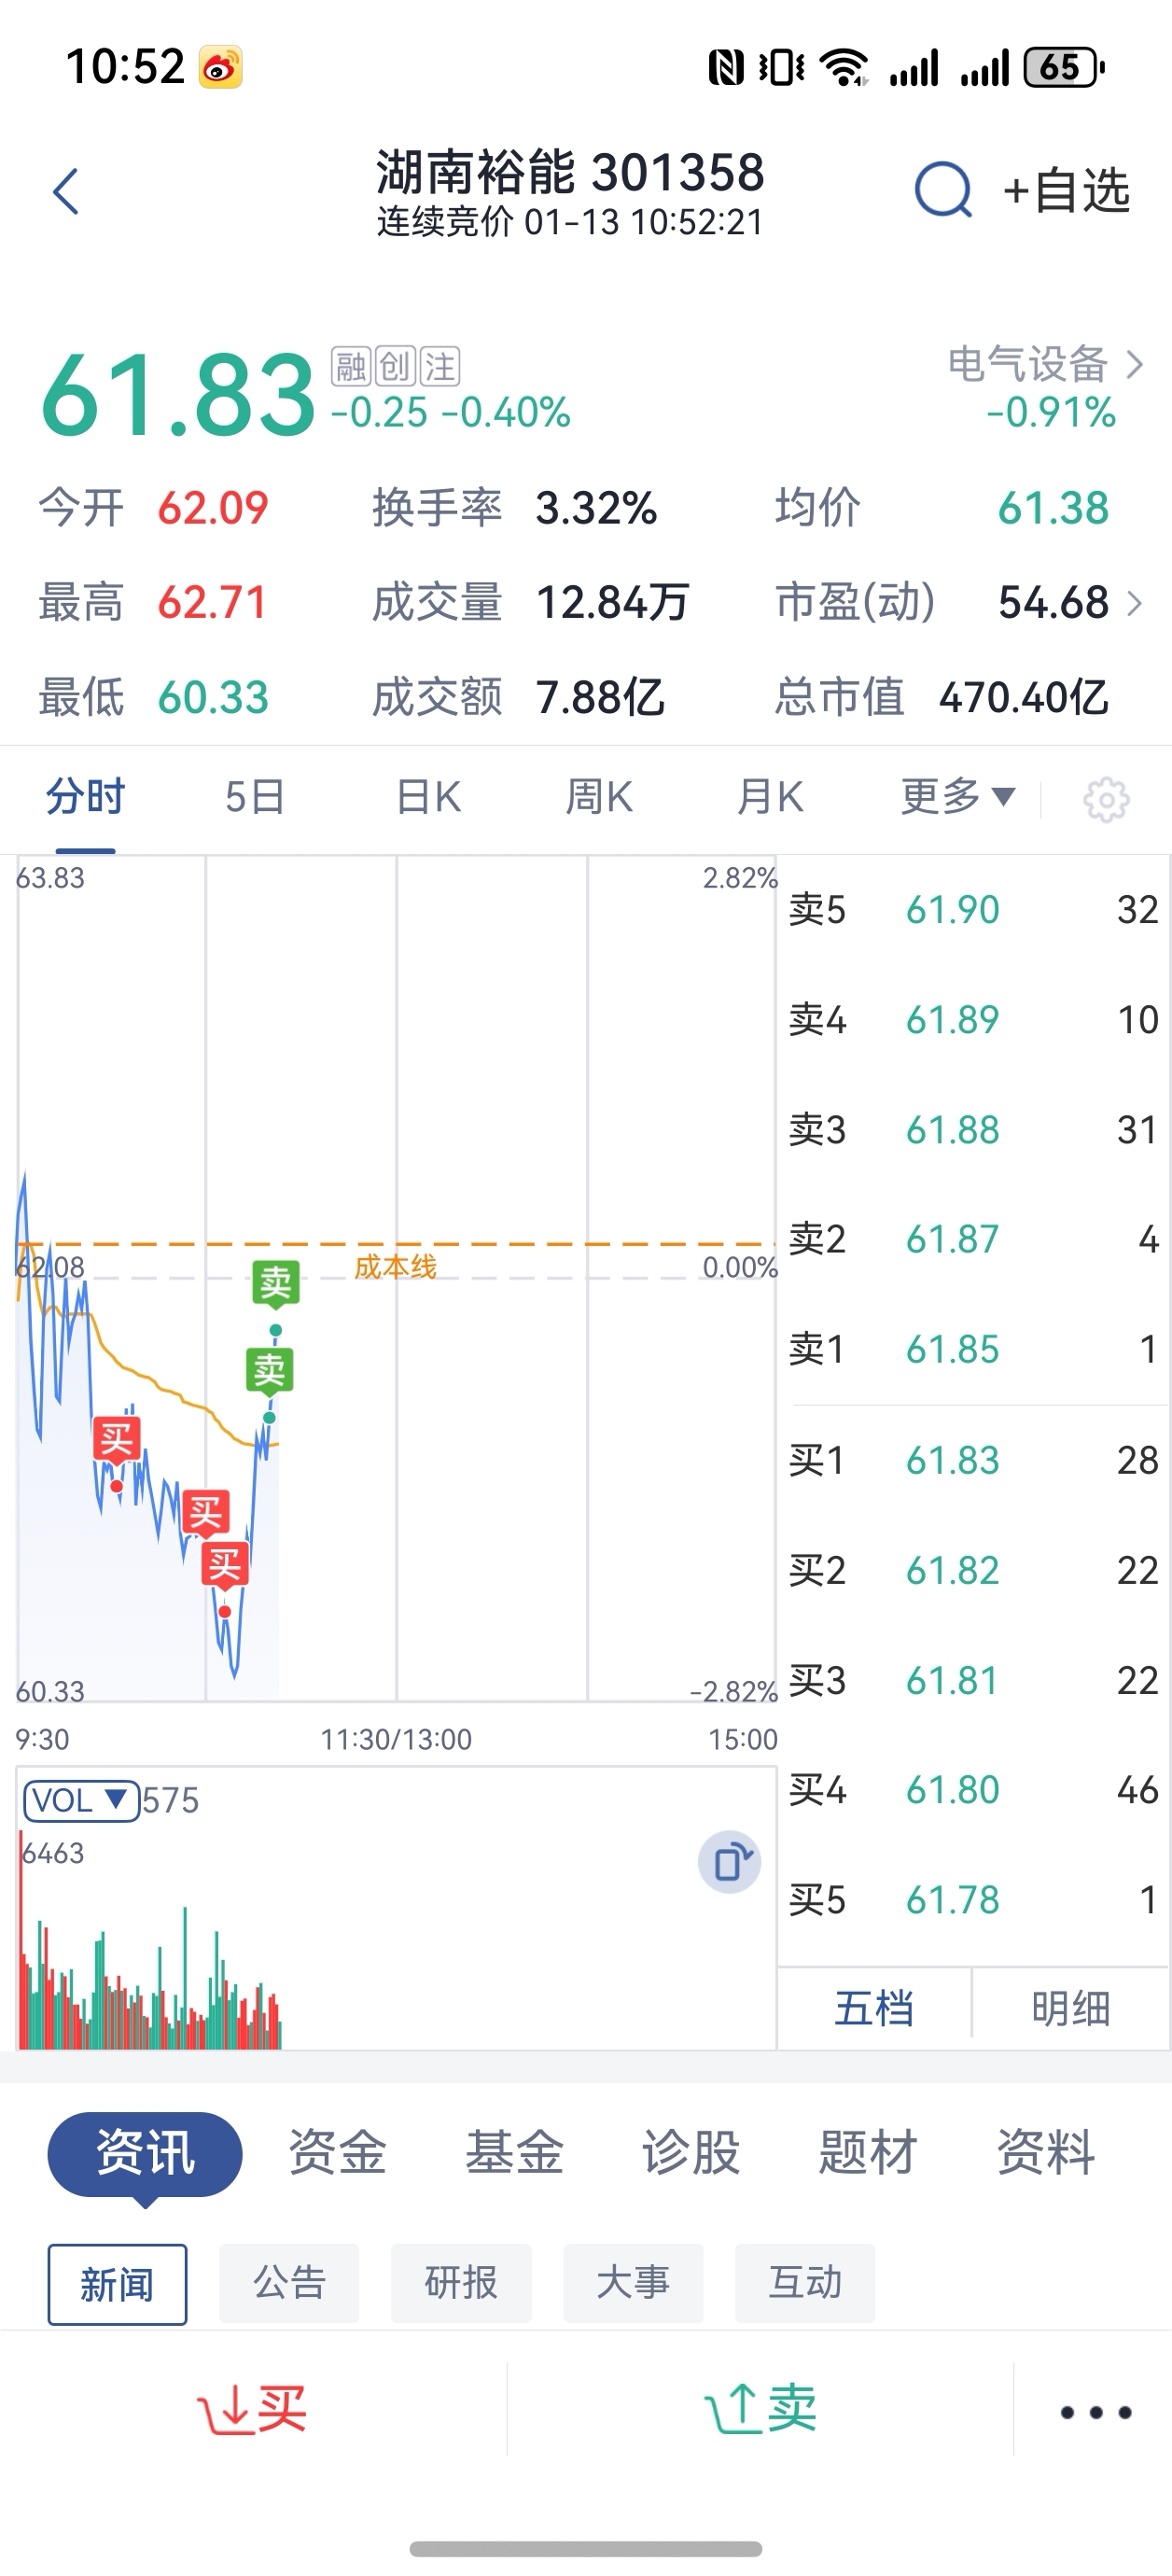
Task: Add stock to watchlist with +自选
Action: click(1066, 190)
